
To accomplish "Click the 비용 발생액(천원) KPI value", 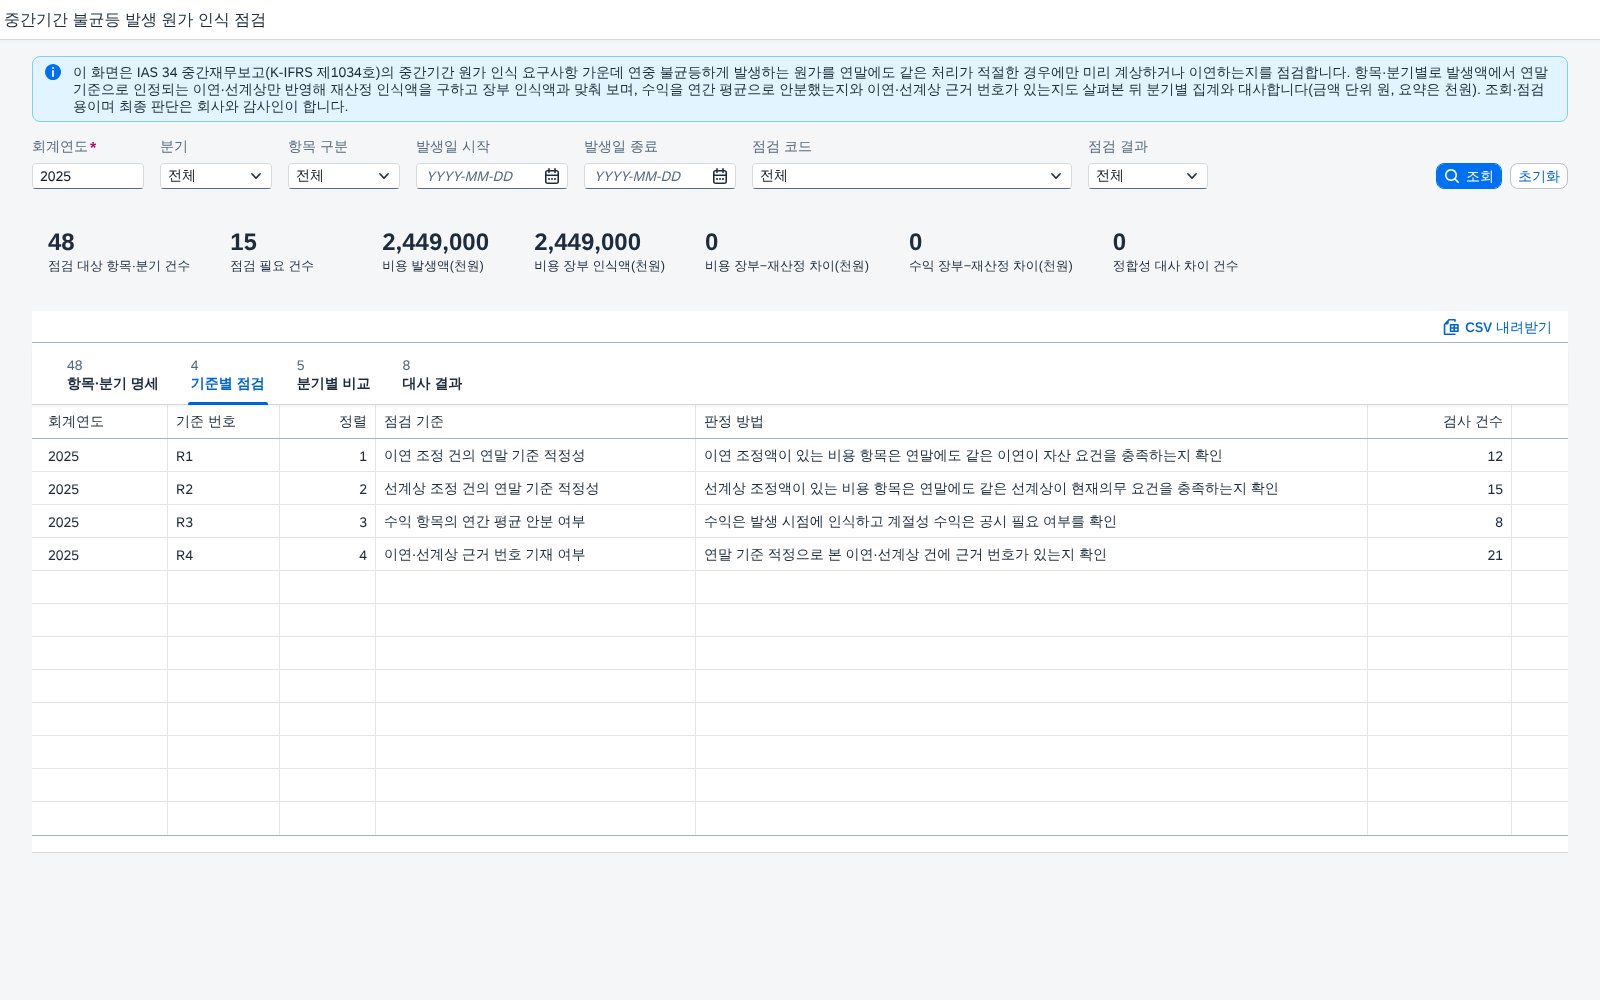I will [435, 242].
